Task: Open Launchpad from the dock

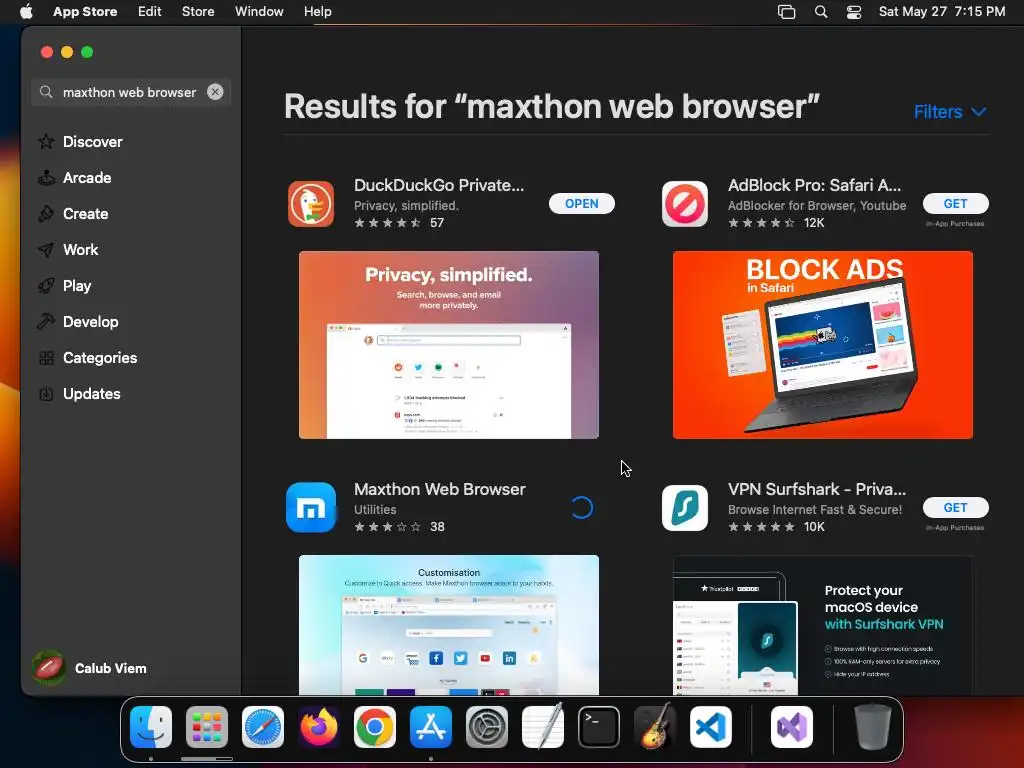Action: (x=207, y=727)
